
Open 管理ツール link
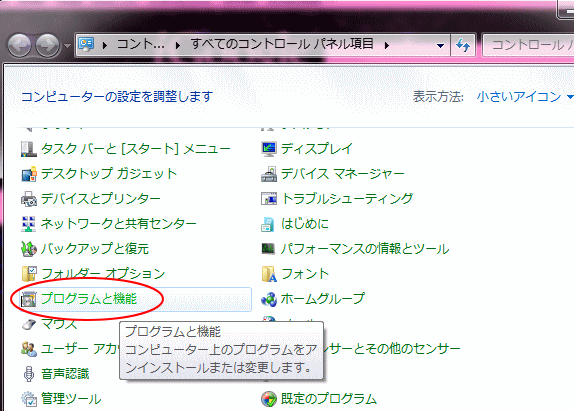click(71, 399)
